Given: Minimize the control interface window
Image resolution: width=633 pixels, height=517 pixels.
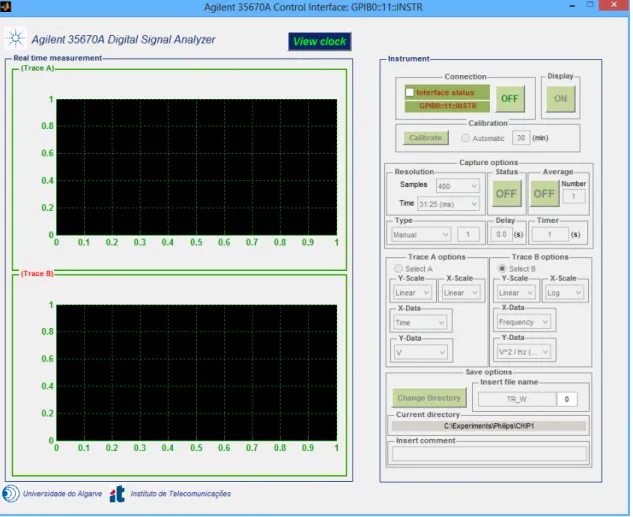Looking at the screenshot, I should pos(572,6).
